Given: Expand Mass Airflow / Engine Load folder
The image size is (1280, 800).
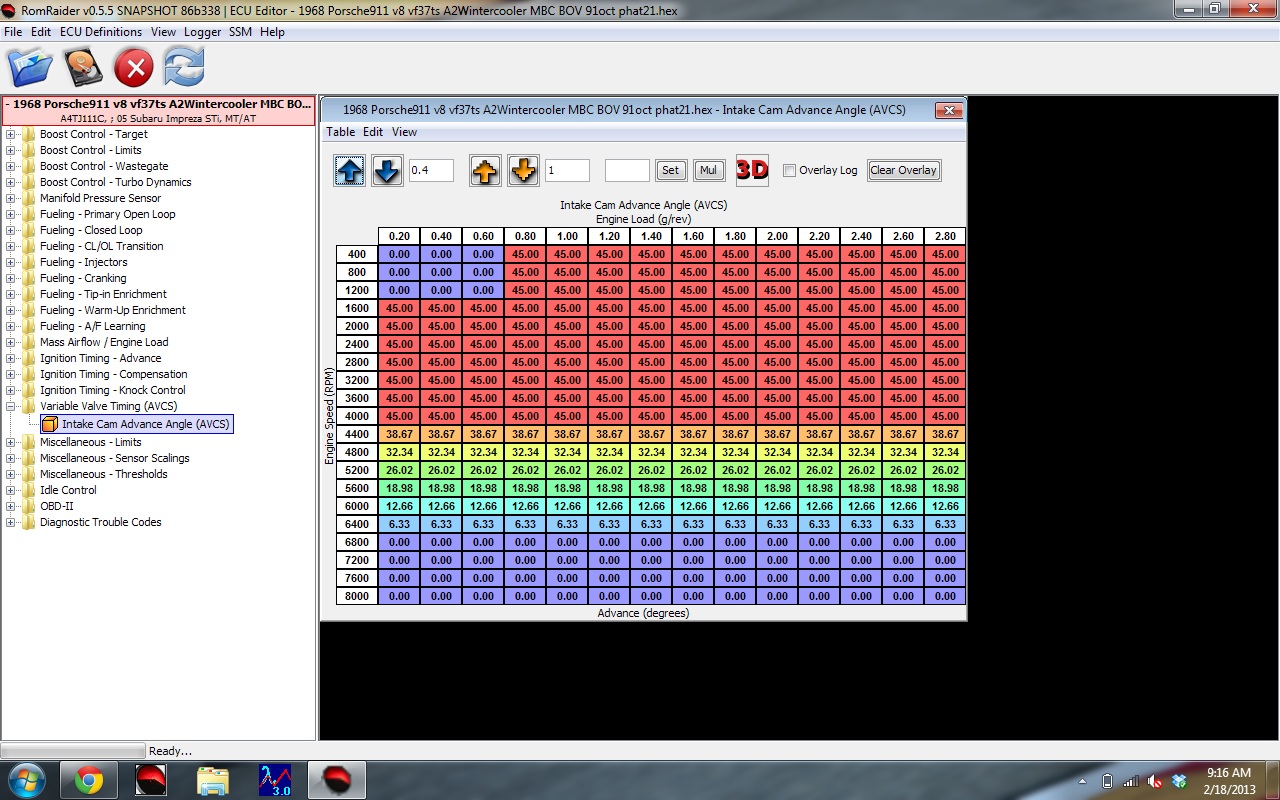Looking at the screenshot, I should point(11,342).
